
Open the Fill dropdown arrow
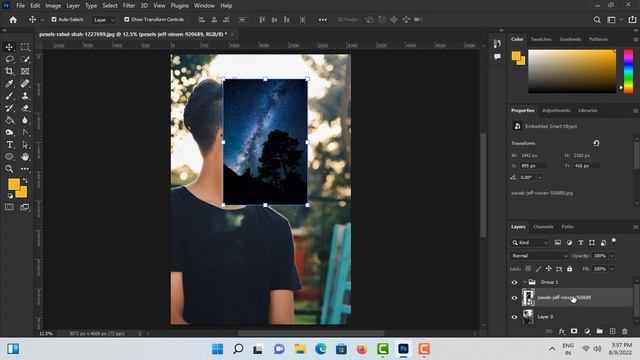[612, 269]
